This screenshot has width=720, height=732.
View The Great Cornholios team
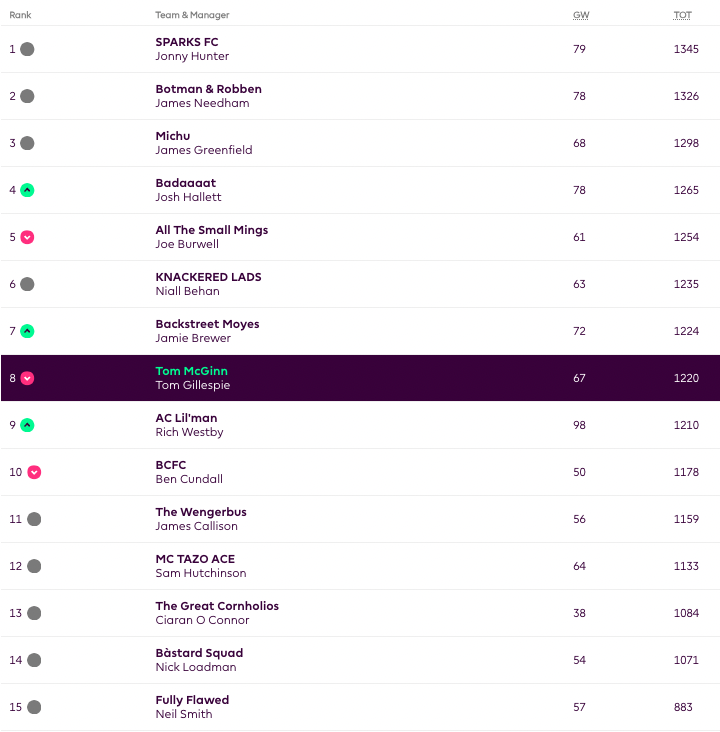pos(217,606)
